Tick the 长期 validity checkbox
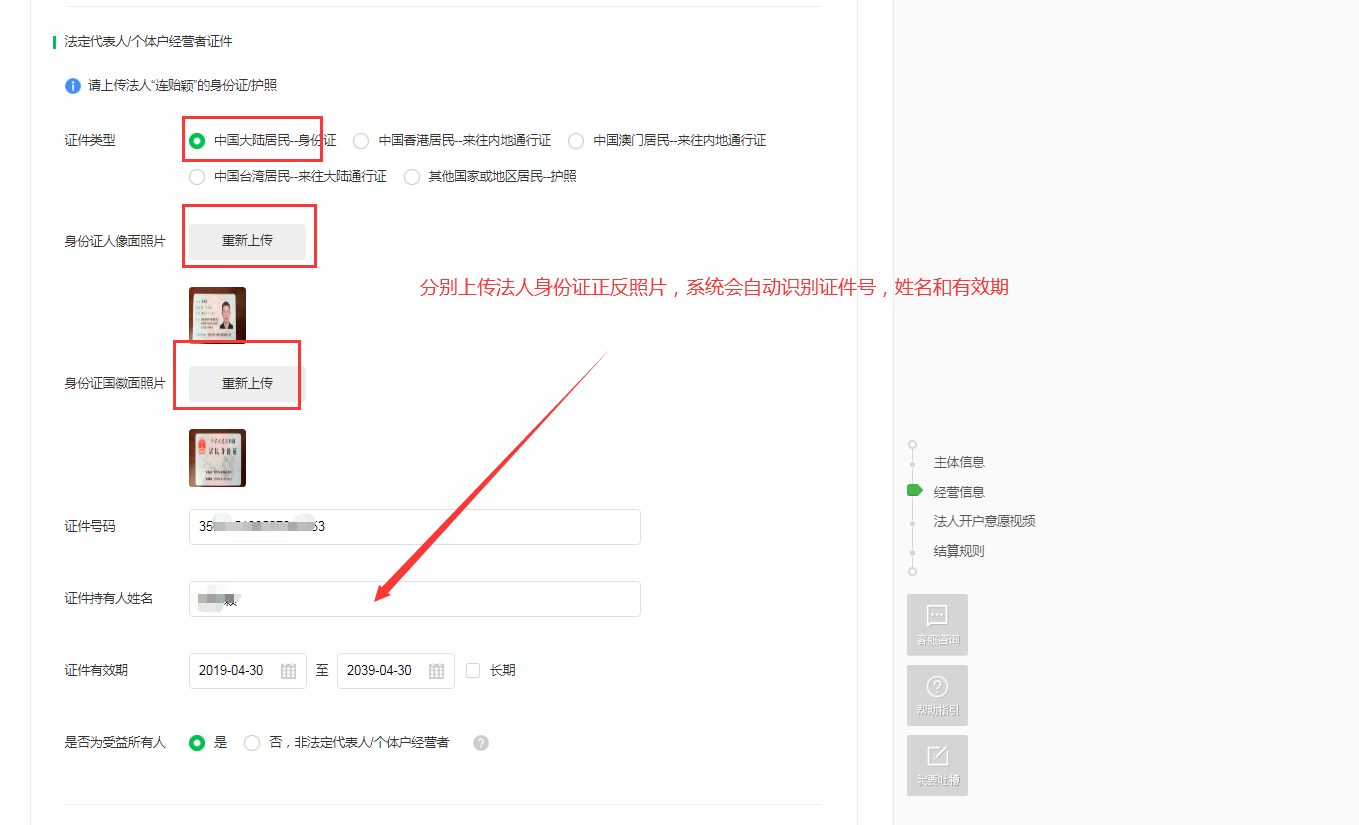1359x825 pixels. pos(473,671)
